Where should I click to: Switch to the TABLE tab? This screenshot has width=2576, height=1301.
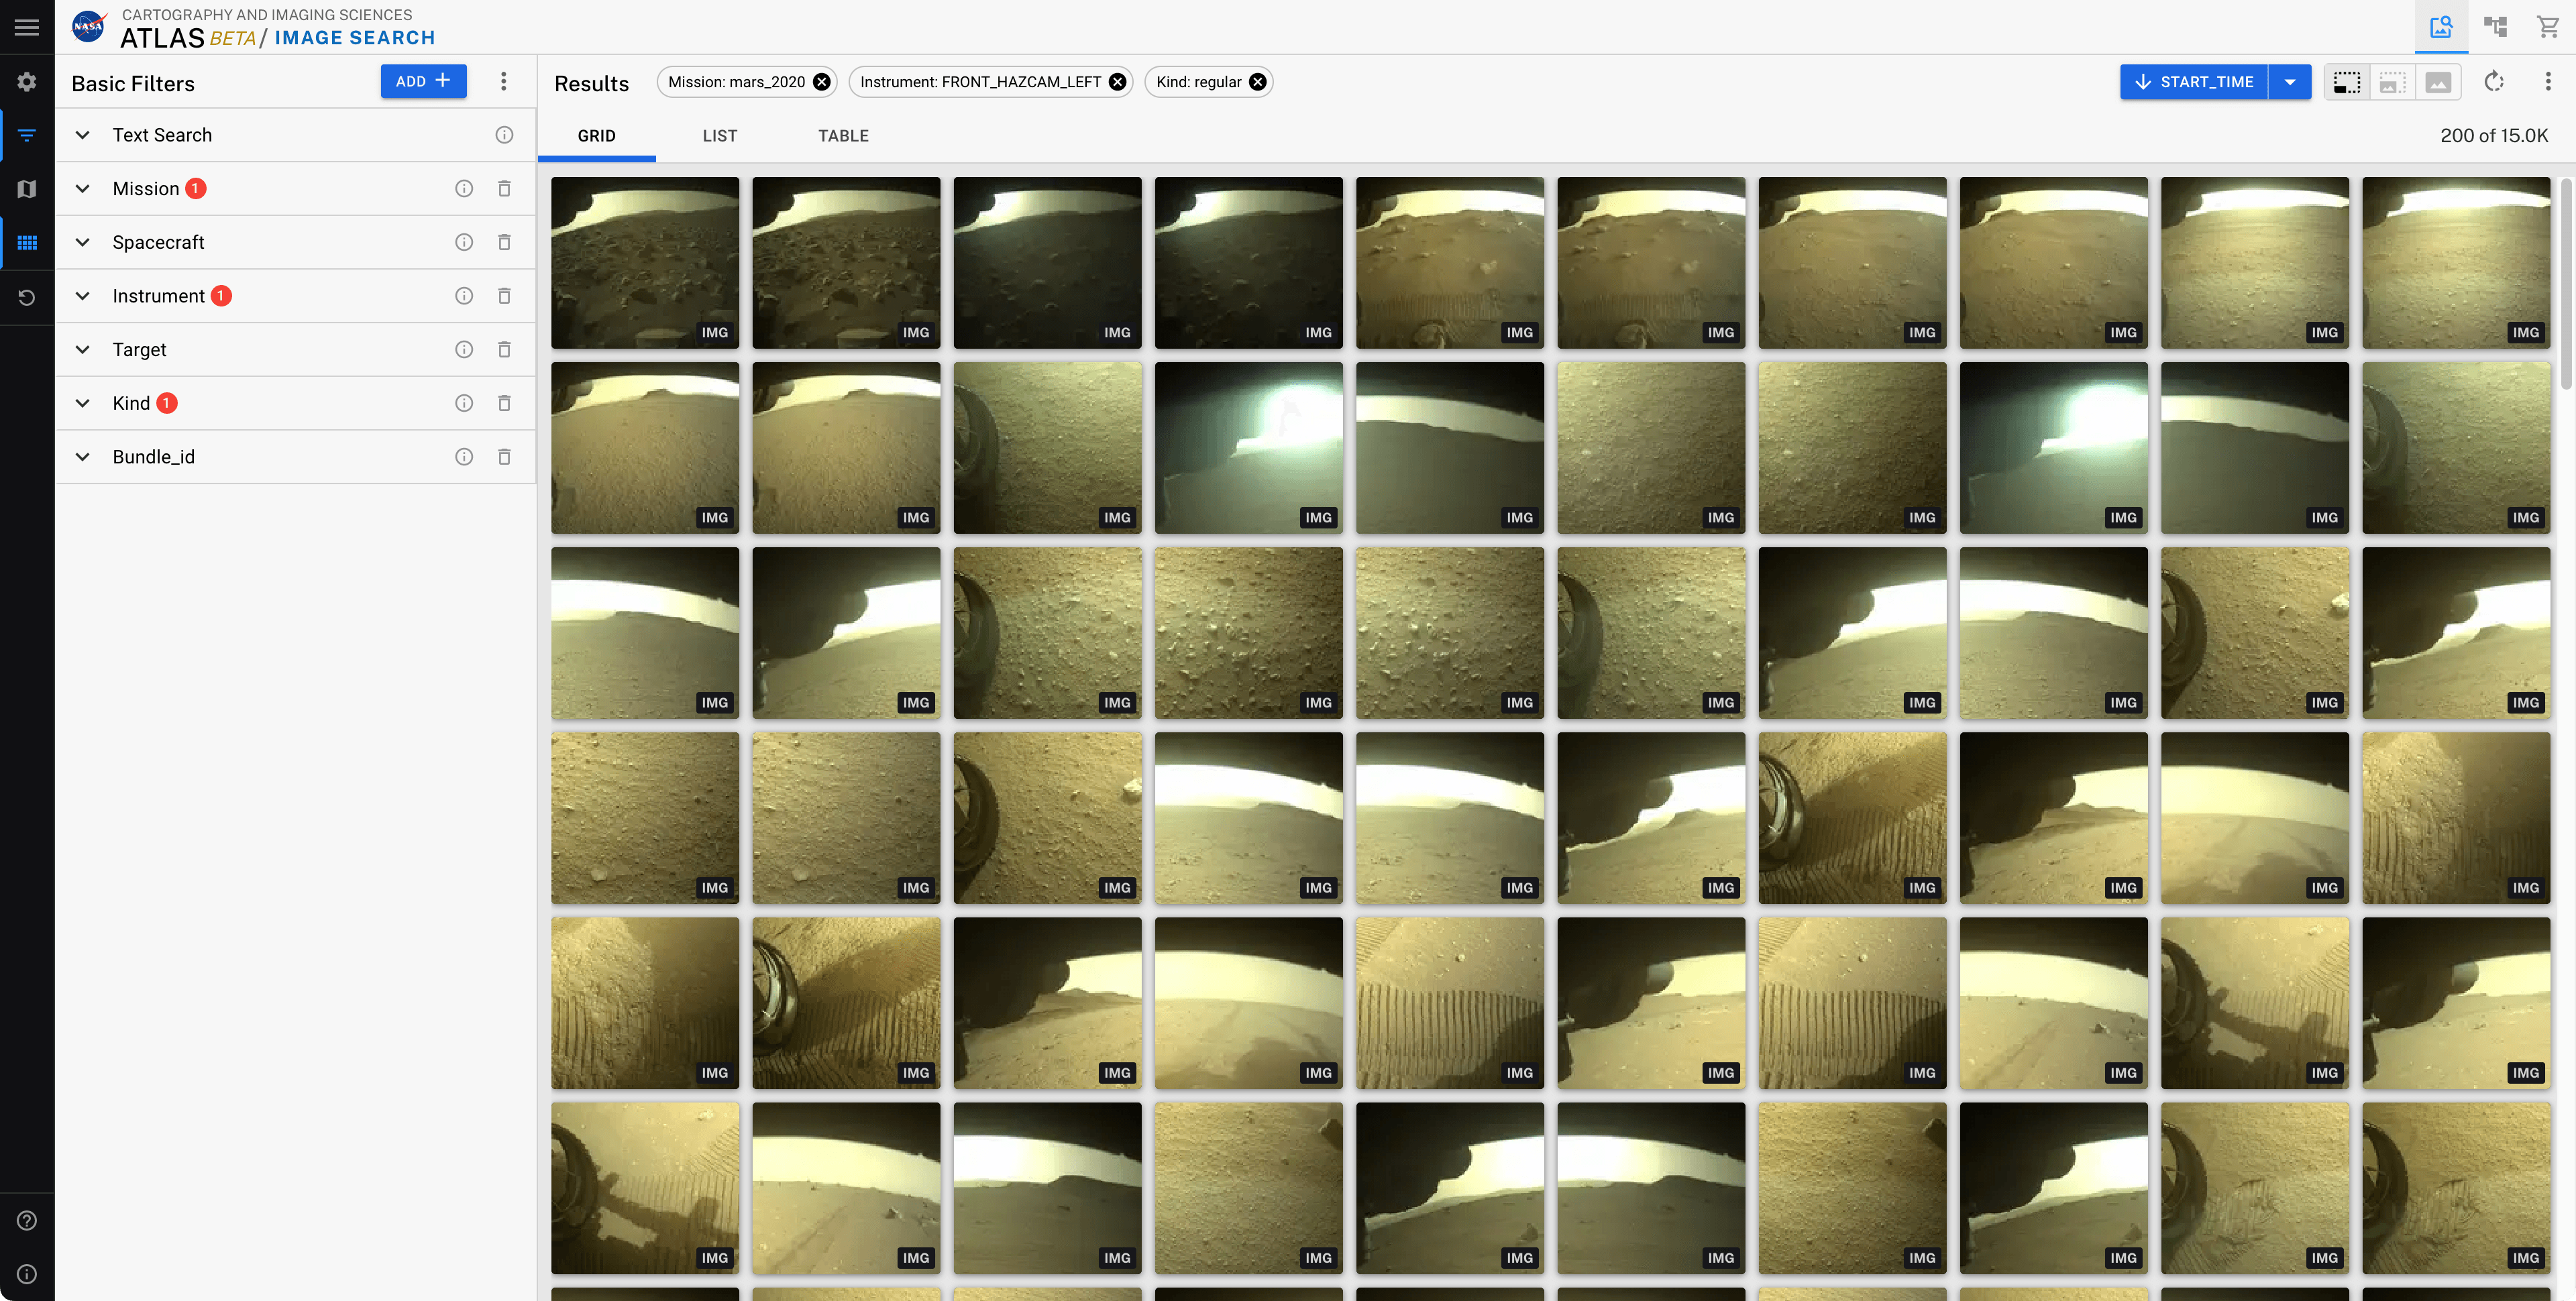[843, 136]
